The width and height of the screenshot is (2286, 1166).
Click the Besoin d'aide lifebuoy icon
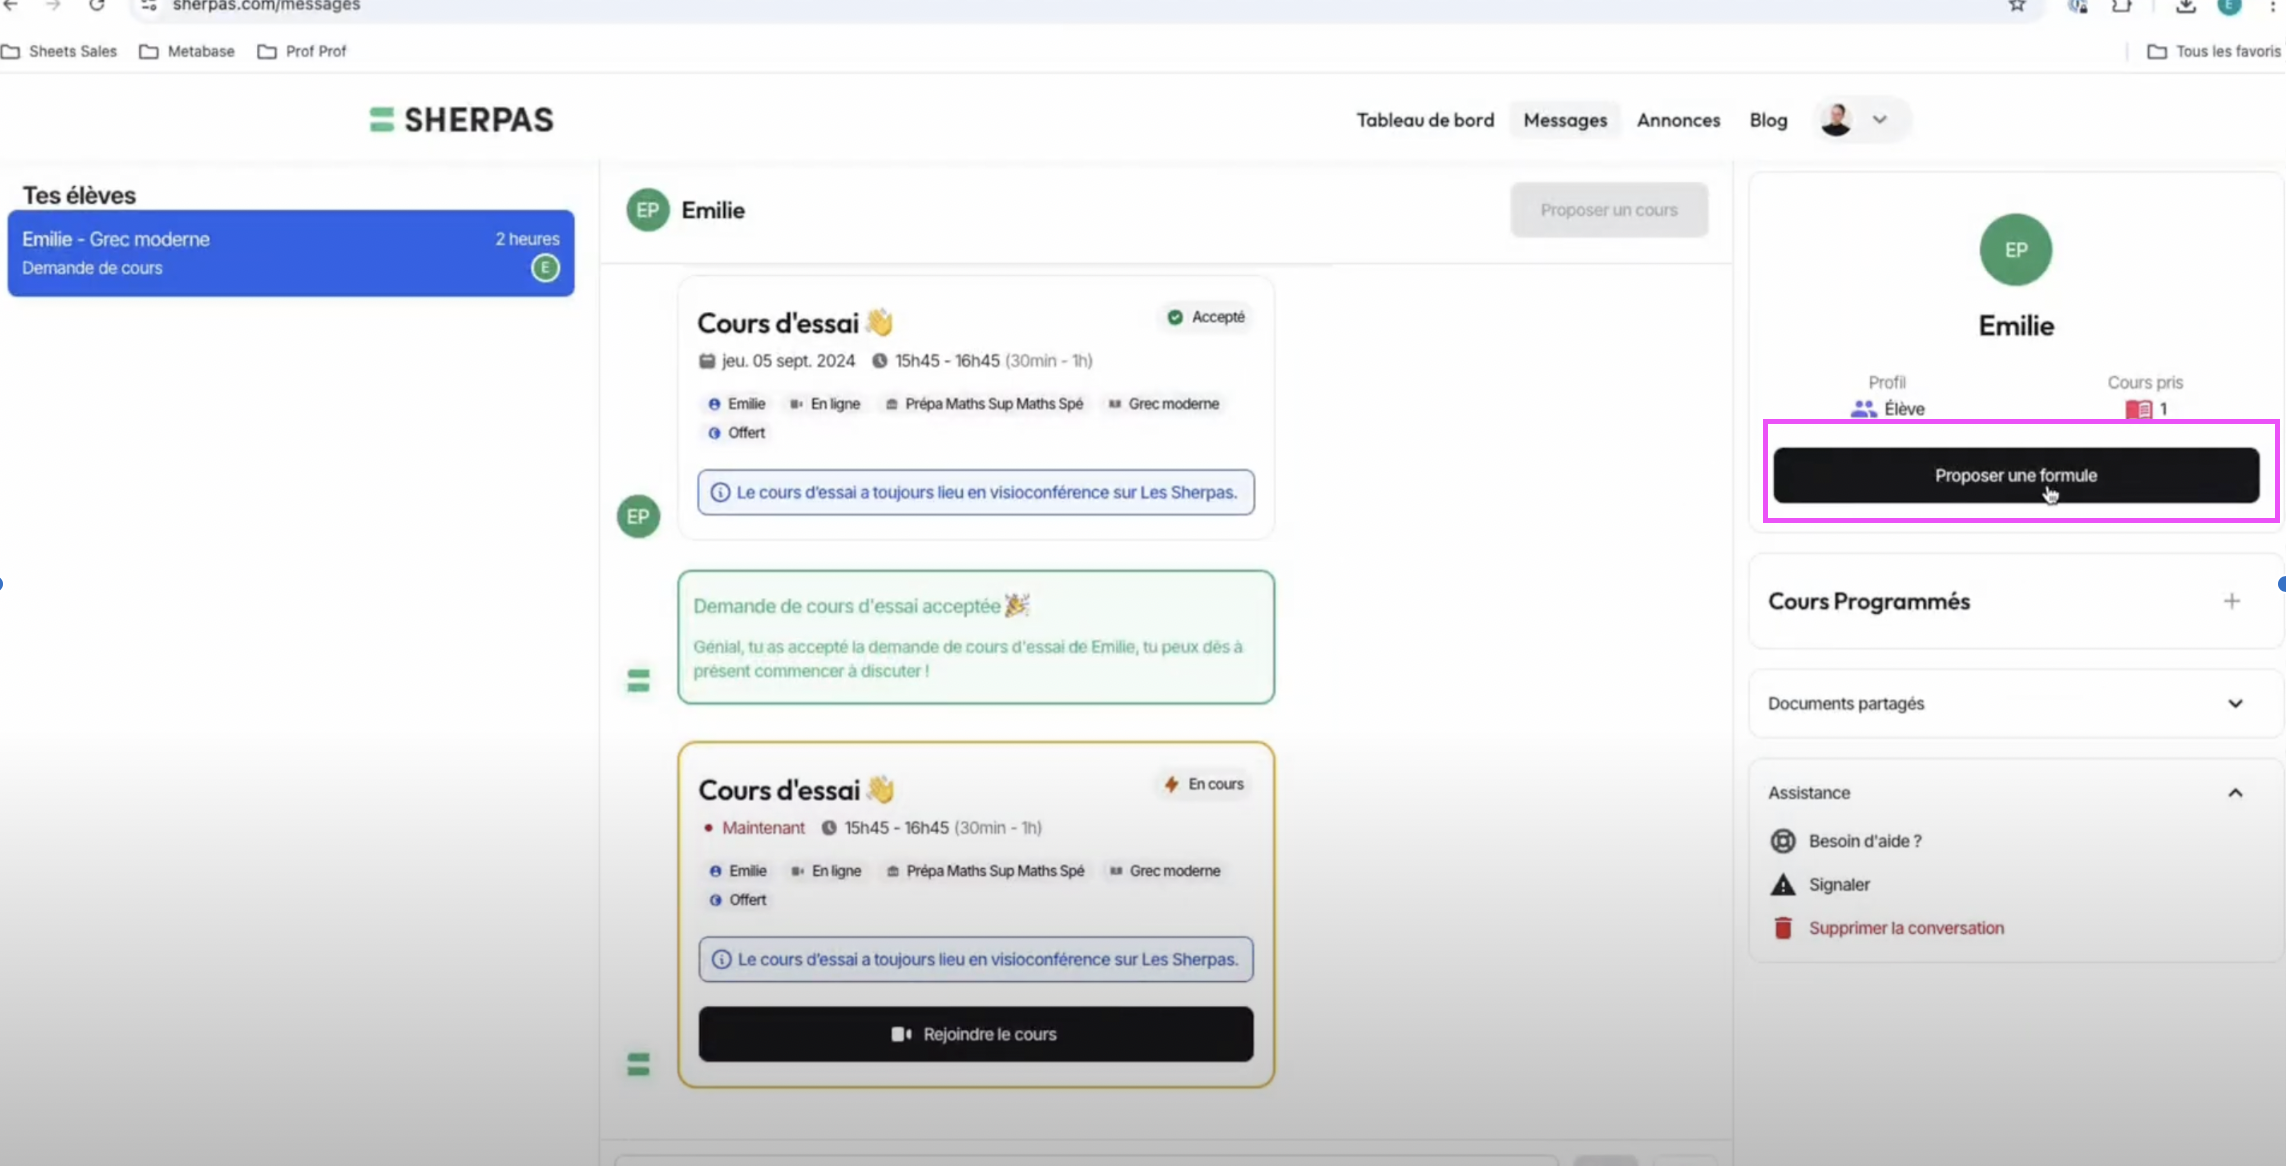(1782, 841)
